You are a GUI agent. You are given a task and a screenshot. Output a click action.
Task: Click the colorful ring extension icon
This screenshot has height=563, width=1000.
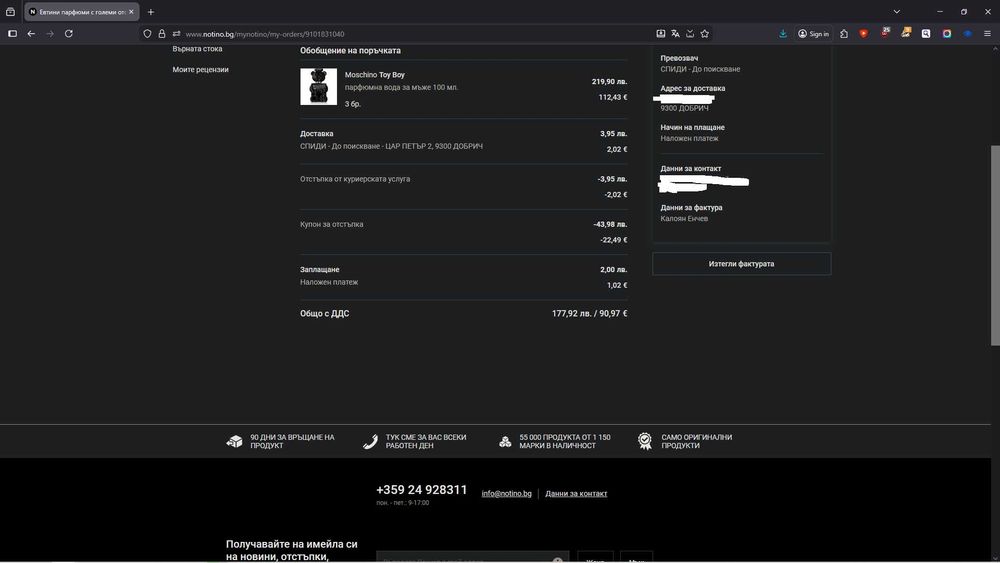[x=947, y=34]
